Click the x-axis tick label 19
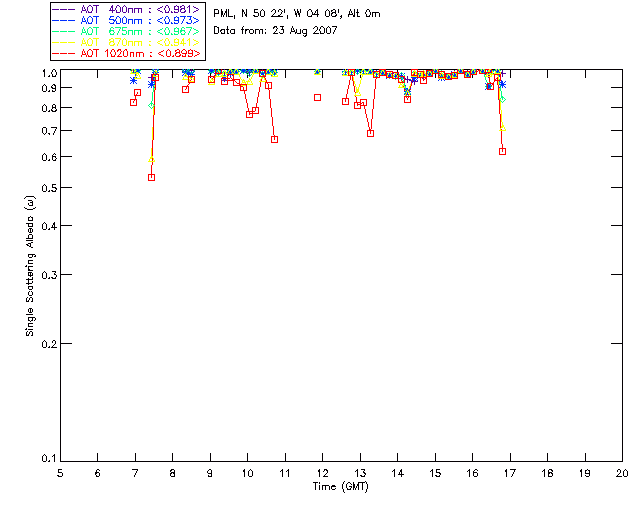Screen dimensions: 640x512 [585, 473]
